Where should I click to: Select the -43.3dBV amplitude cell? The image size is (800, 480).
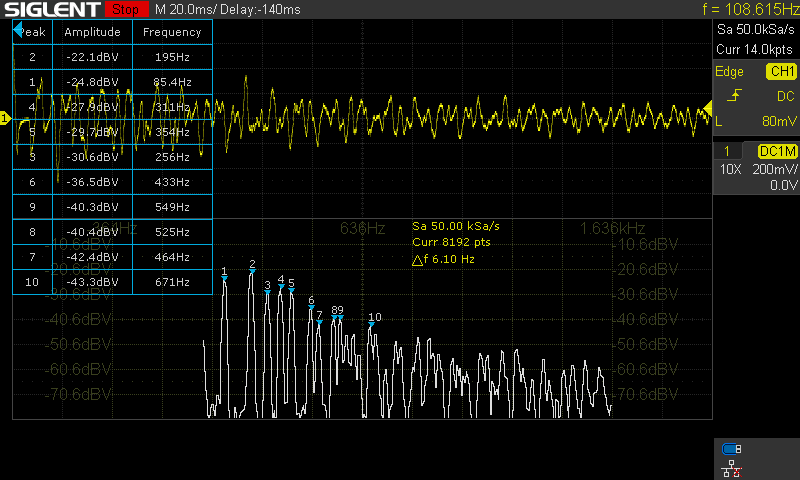click(x=92, y=282)
